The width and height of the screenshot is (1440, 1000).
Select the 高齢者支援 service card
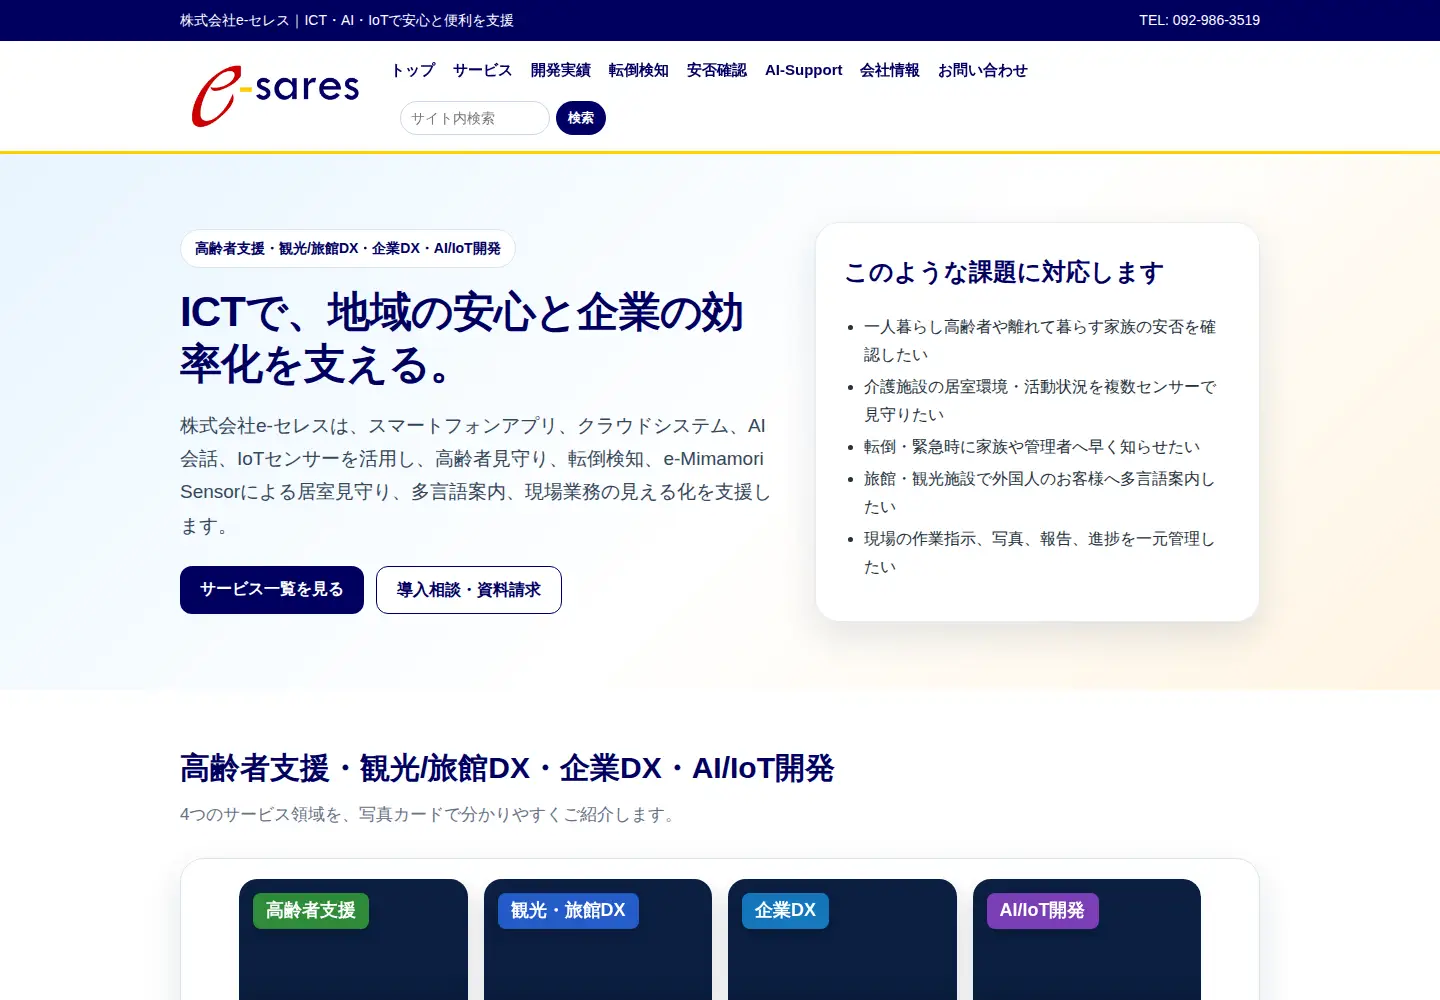coord(354,939)
